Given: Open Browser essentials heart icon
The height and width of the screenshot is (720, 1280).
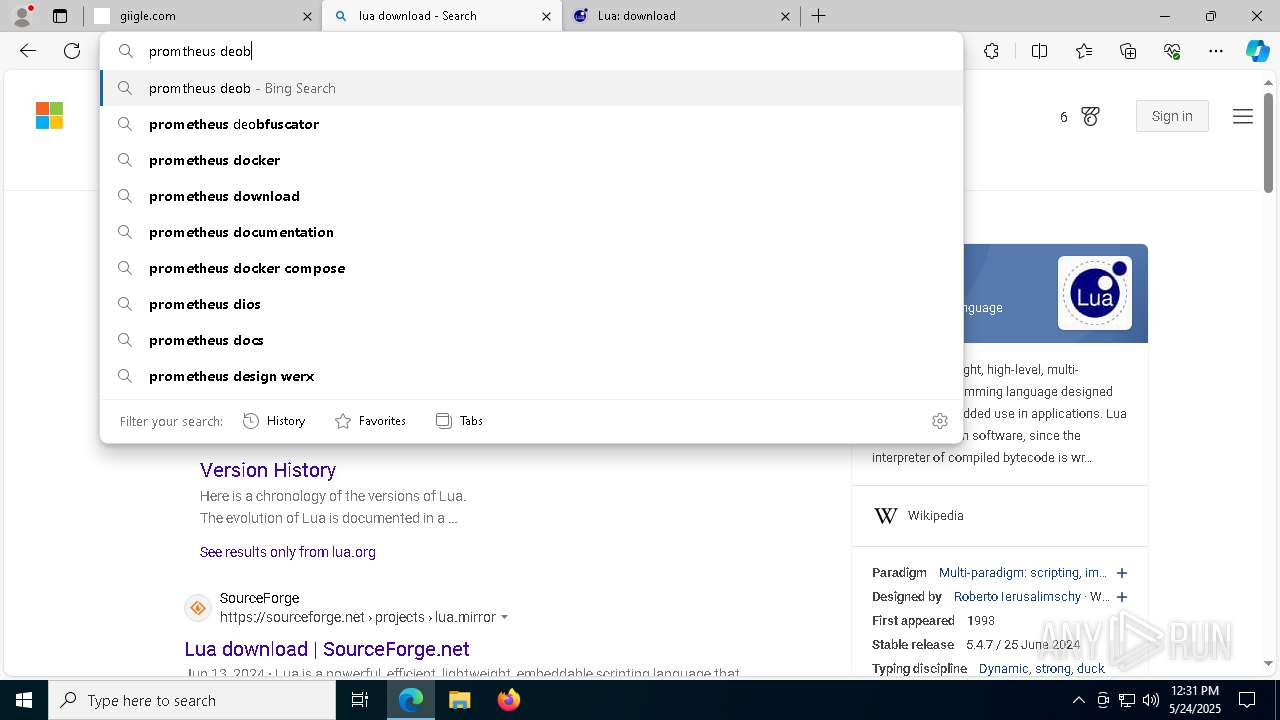Looking at the screenshot, I should [1172, 51].
